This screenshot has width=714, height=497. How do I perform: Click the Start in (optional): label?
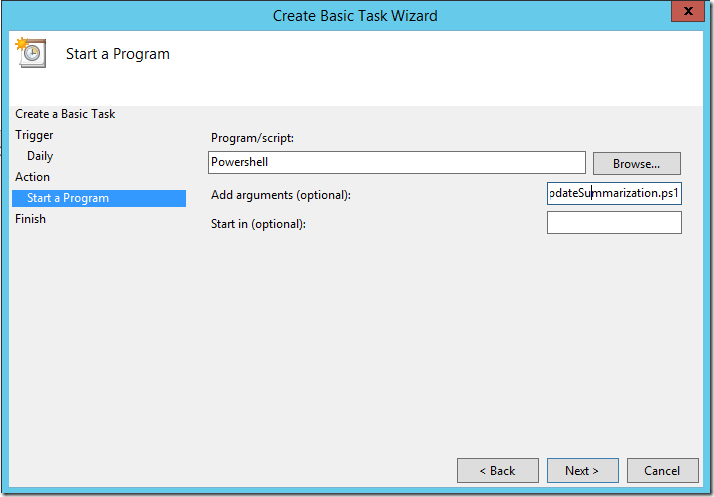coord(258,224)
